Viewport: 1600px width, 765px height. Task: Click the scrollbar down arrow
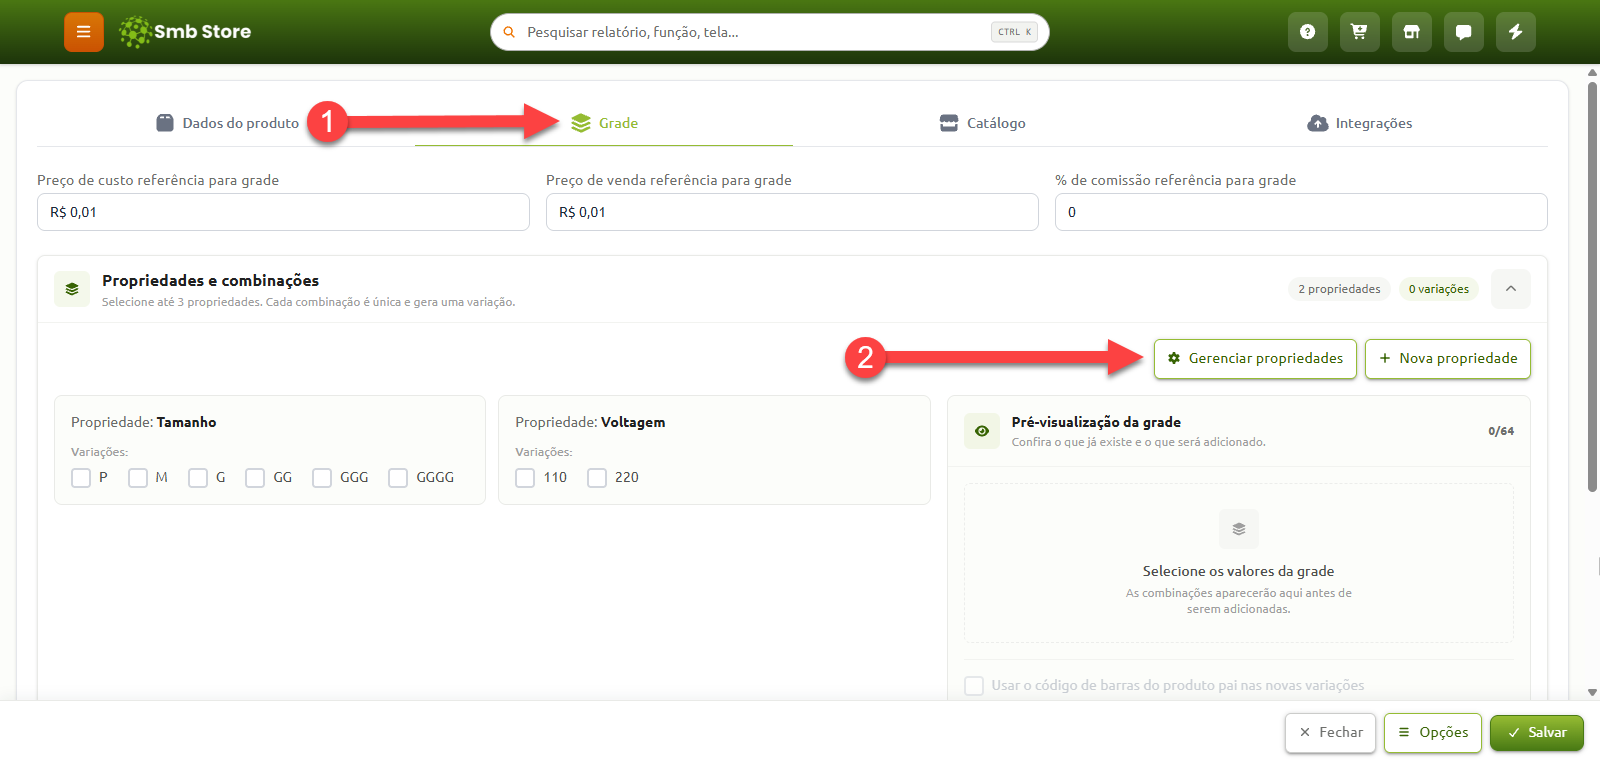click(1593, 692)
